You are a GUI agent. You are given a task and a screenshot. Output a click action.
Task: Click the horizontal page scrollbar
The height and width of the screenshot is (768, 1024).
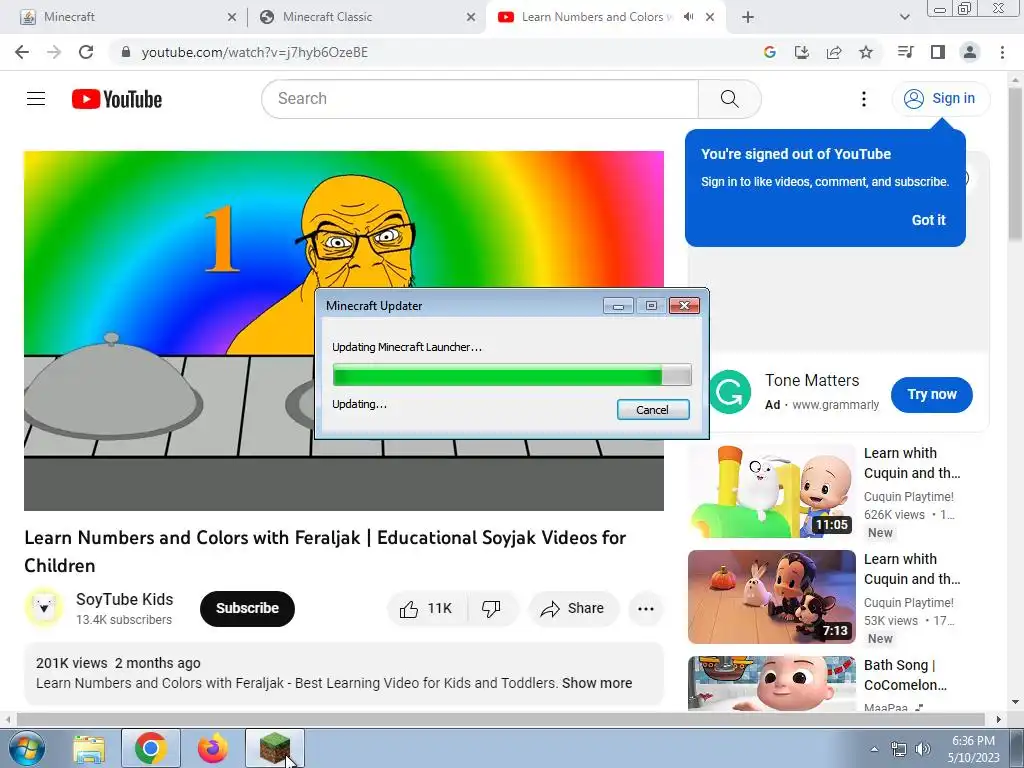pyautogui.click(x=503, y=719)
